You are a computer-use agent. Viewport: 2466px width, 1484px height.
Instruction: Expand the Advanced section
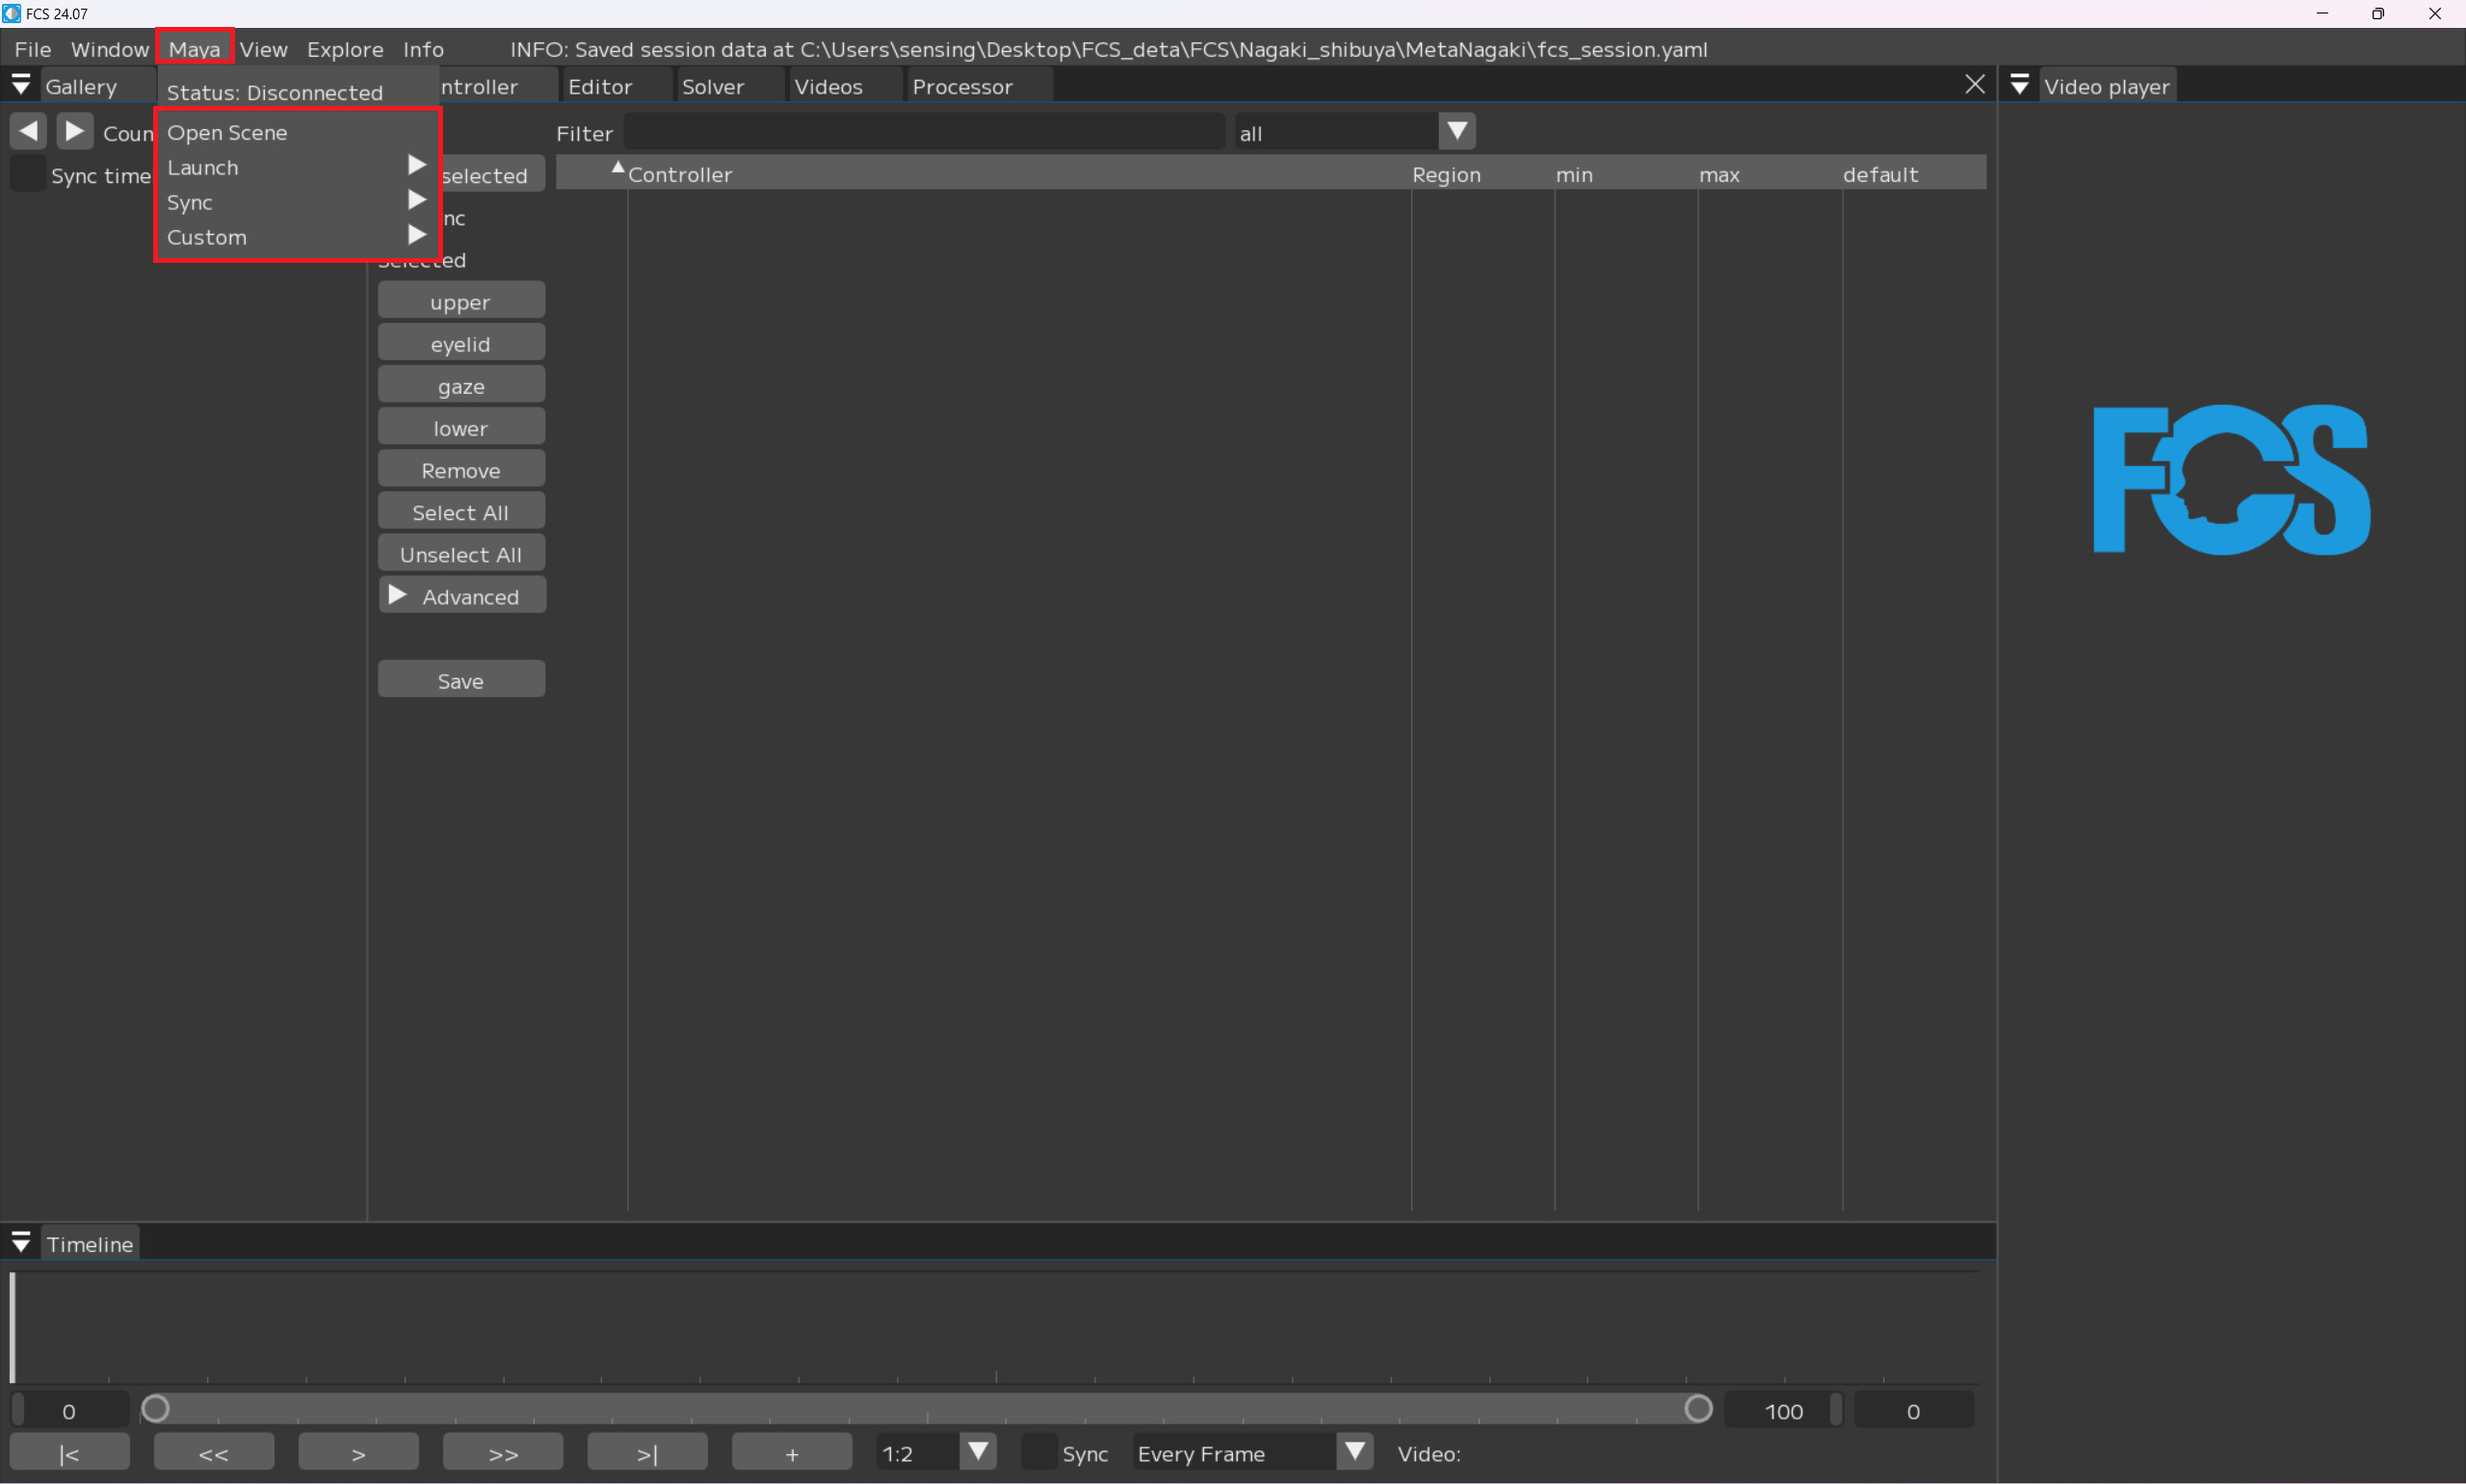(461, 596)
